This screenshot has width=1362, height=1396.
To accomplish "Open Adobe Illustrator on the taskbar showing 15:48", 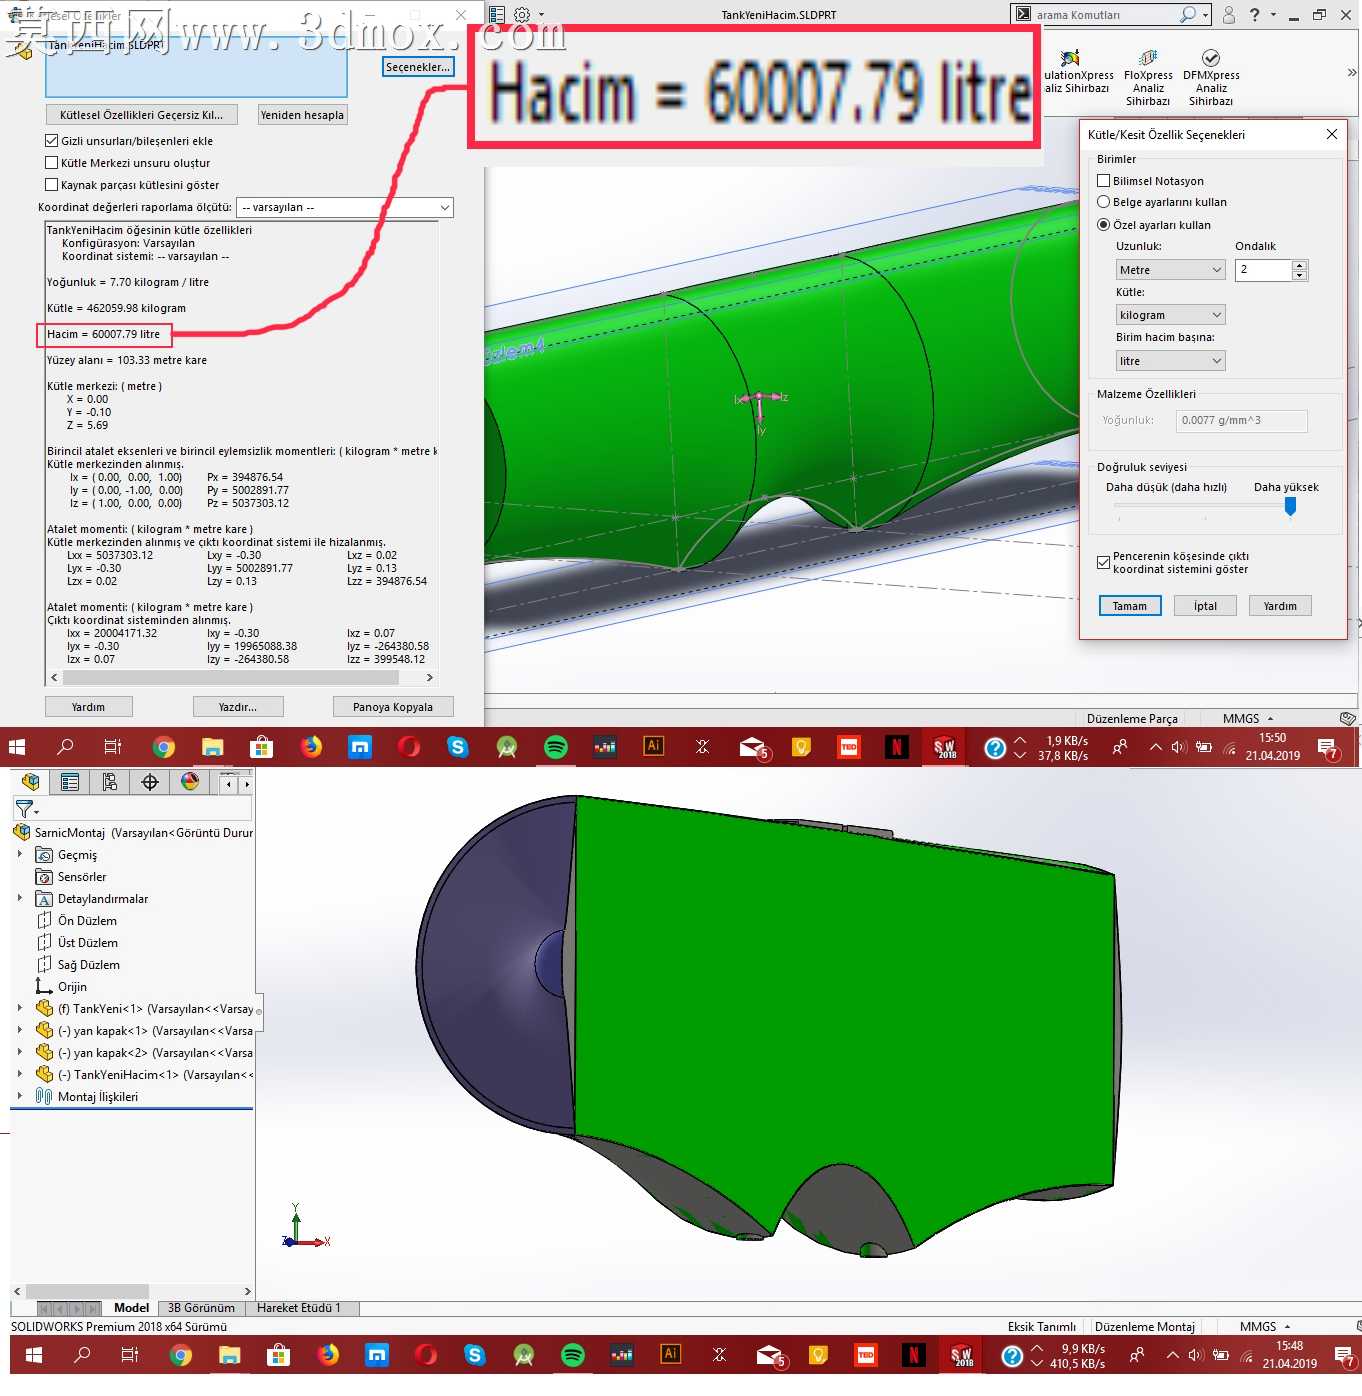I will pyautogui.click(x=670, y=1354).
